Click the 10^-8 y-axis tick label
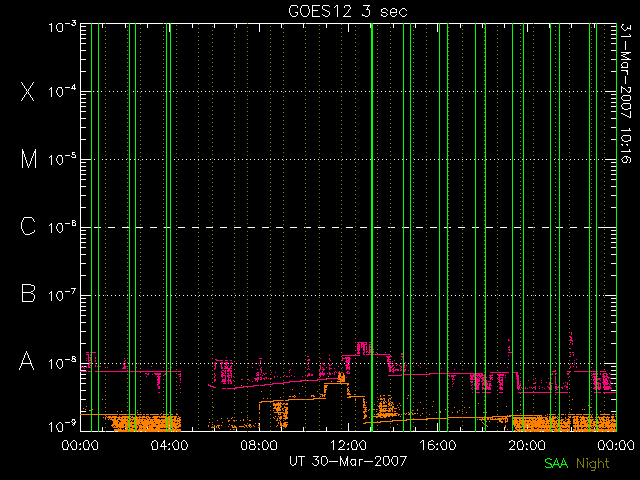This screenshot has width=640, height=480. [62, 363]
